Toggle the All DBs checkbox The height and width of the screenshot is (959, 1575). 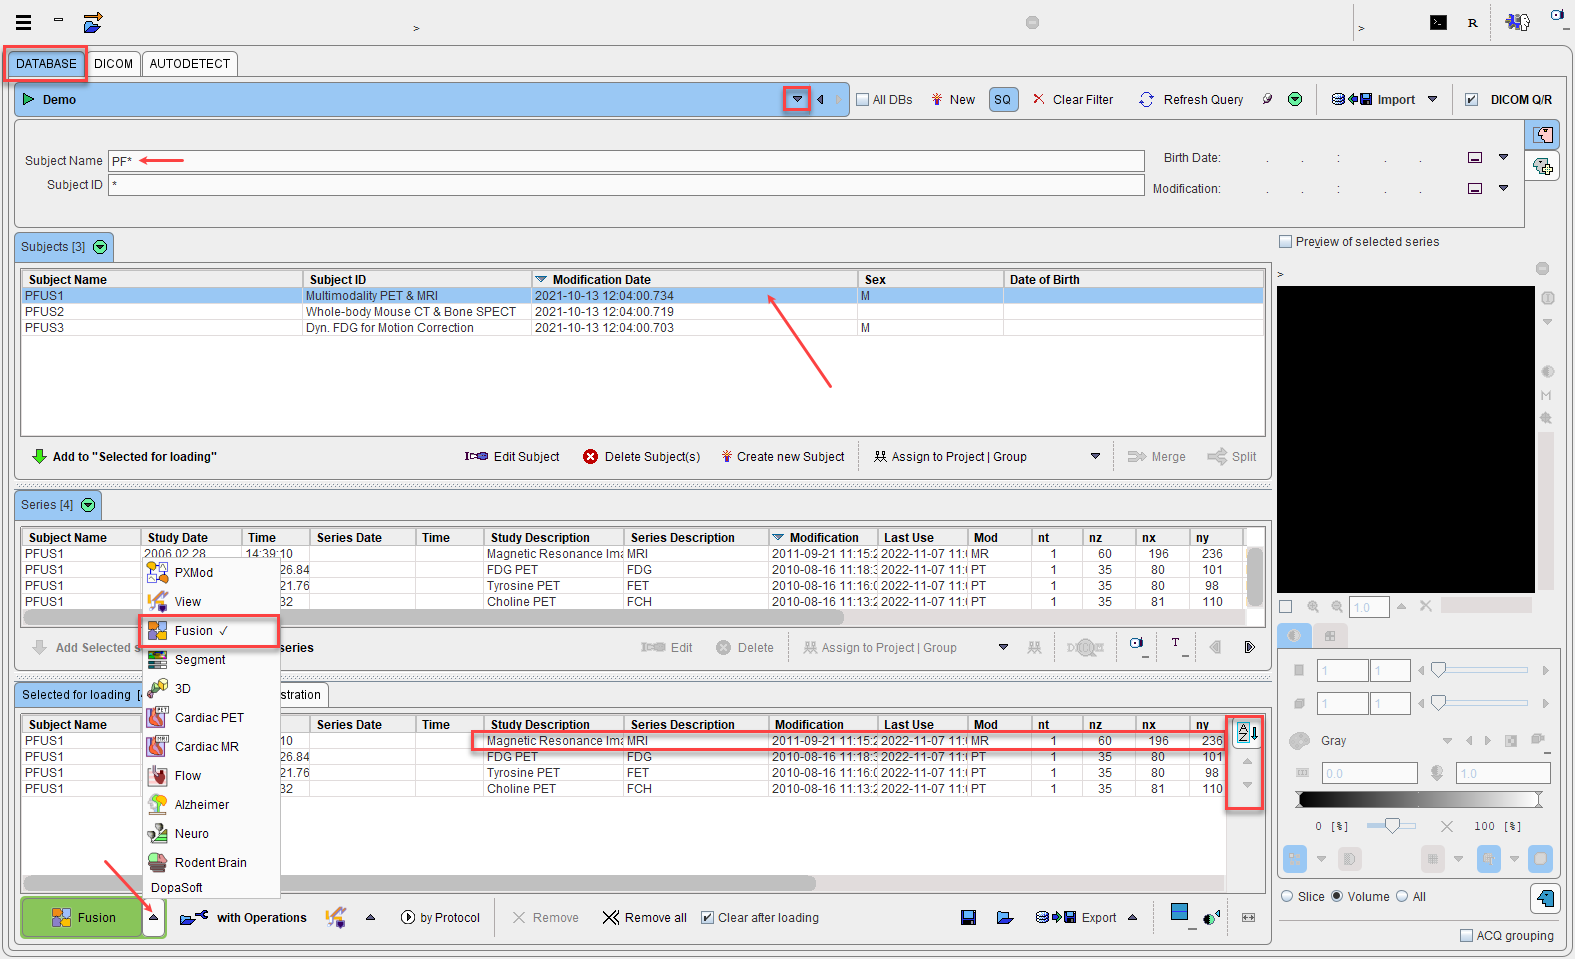pyautogui.click(x=862, y=100)
